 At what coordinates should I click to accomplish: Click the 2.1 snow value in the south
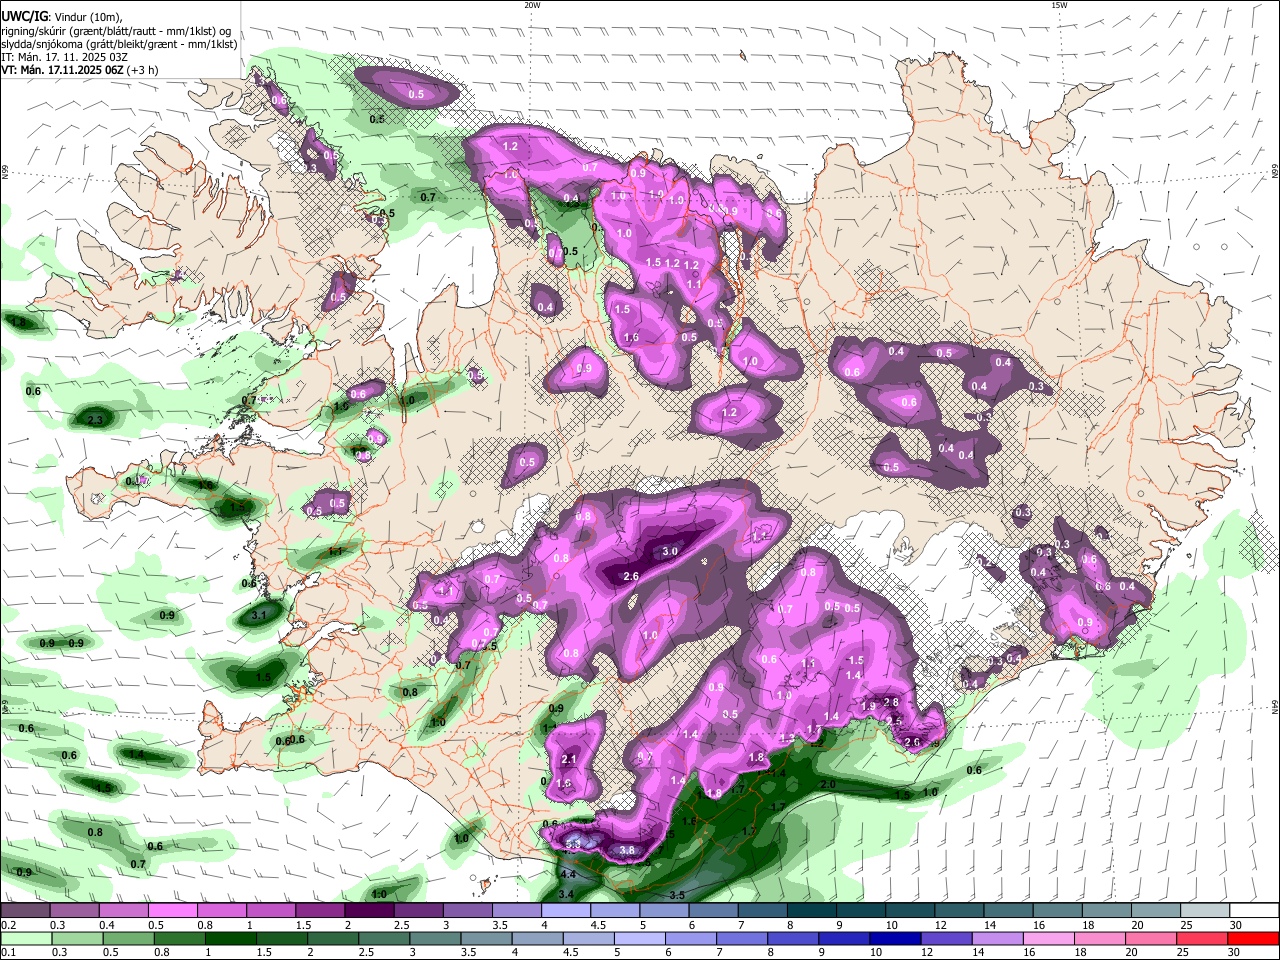point(569,760)
